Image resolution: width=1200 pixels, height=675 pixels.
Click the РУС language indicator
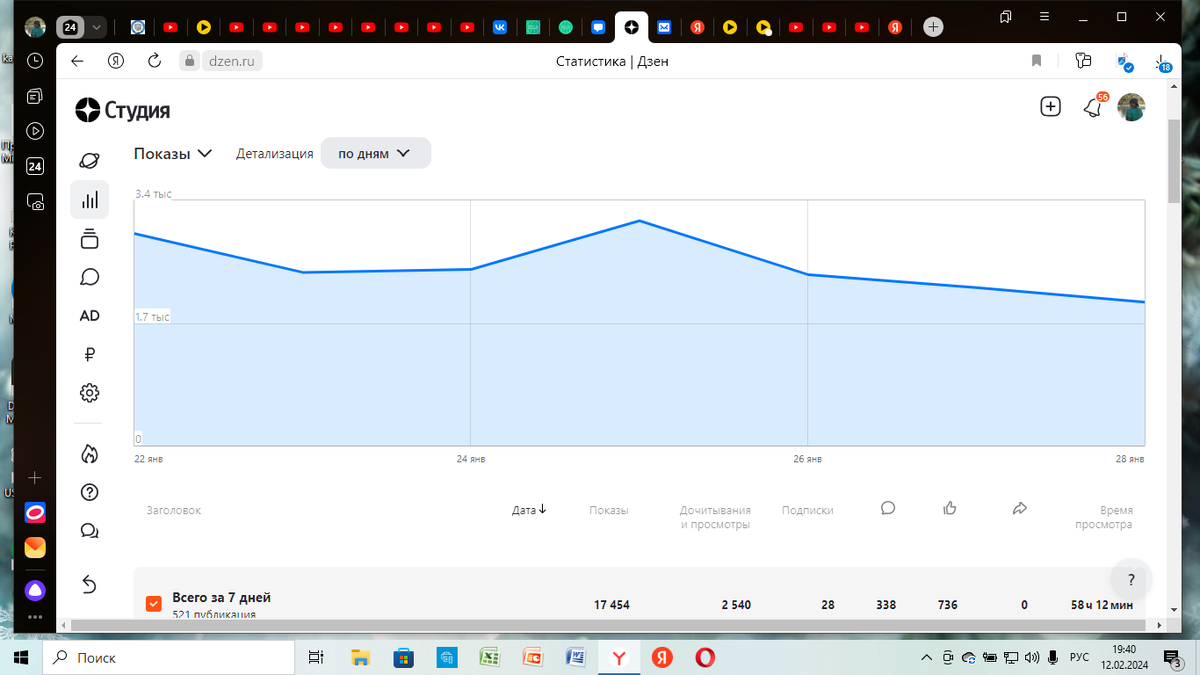[x=1080, y=657]
